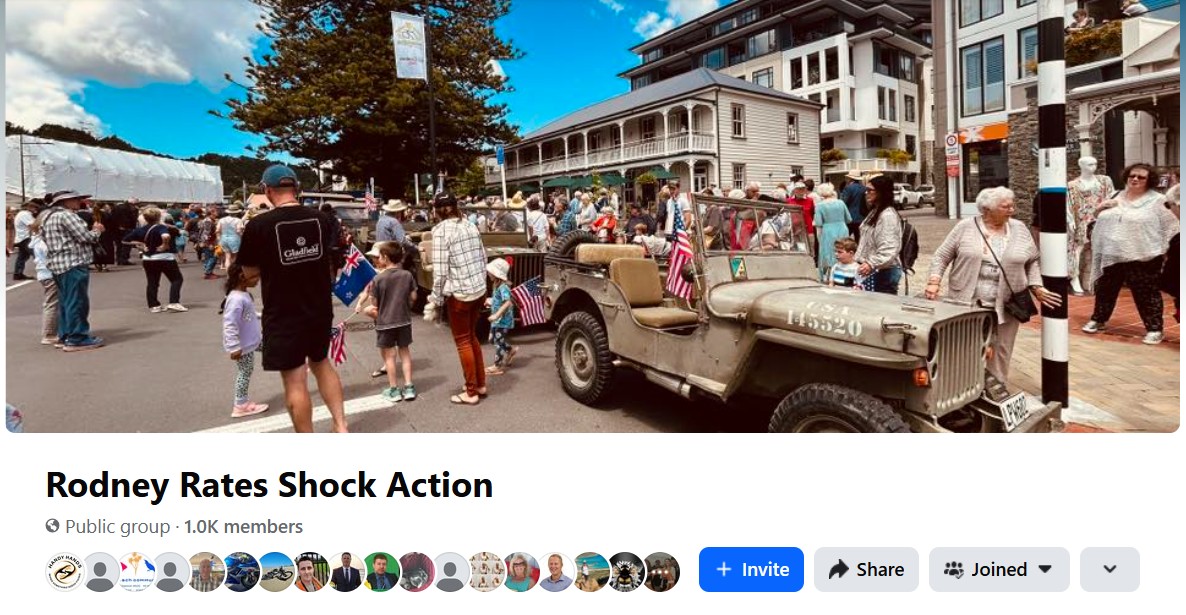Open the woman with sunglasses avatar

(521, 572)
